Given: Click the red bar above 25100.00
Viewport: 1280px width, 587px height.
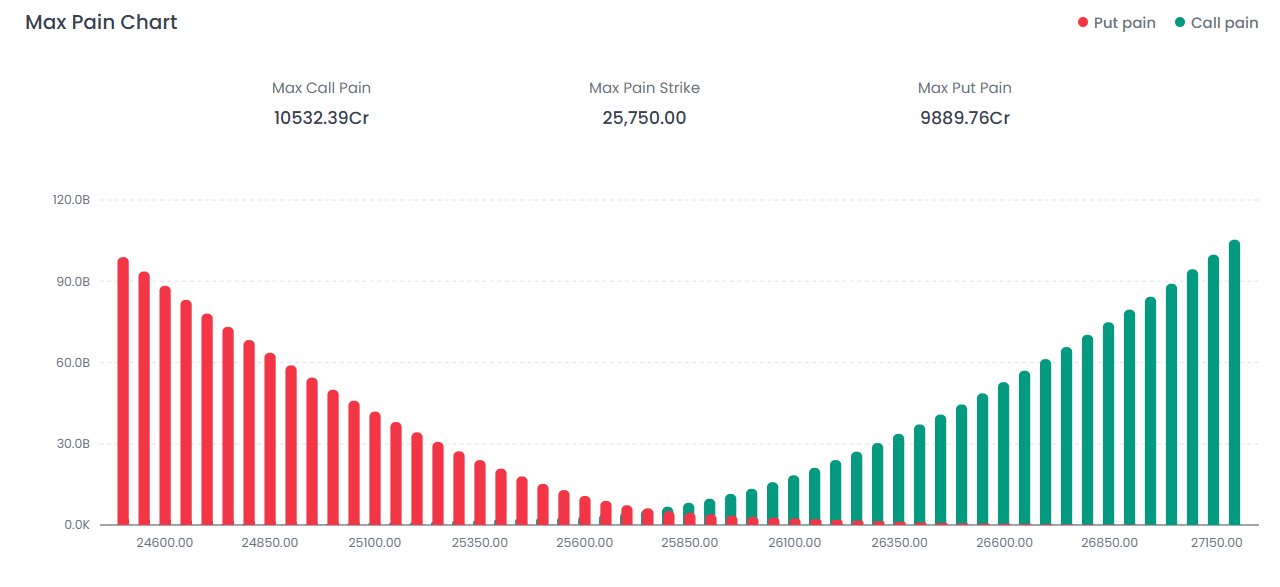Looking at the screenshot, I should [375, 468].
